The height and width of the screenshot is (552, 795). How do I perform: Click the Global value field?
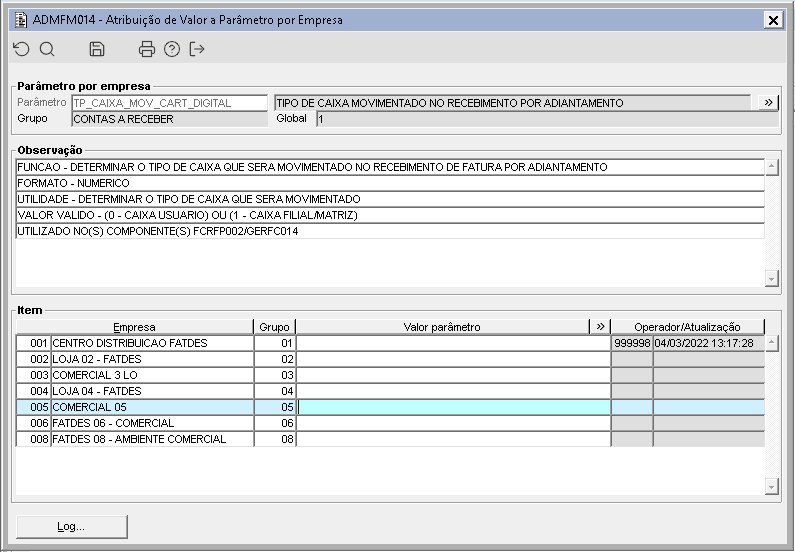pos(548,119)
